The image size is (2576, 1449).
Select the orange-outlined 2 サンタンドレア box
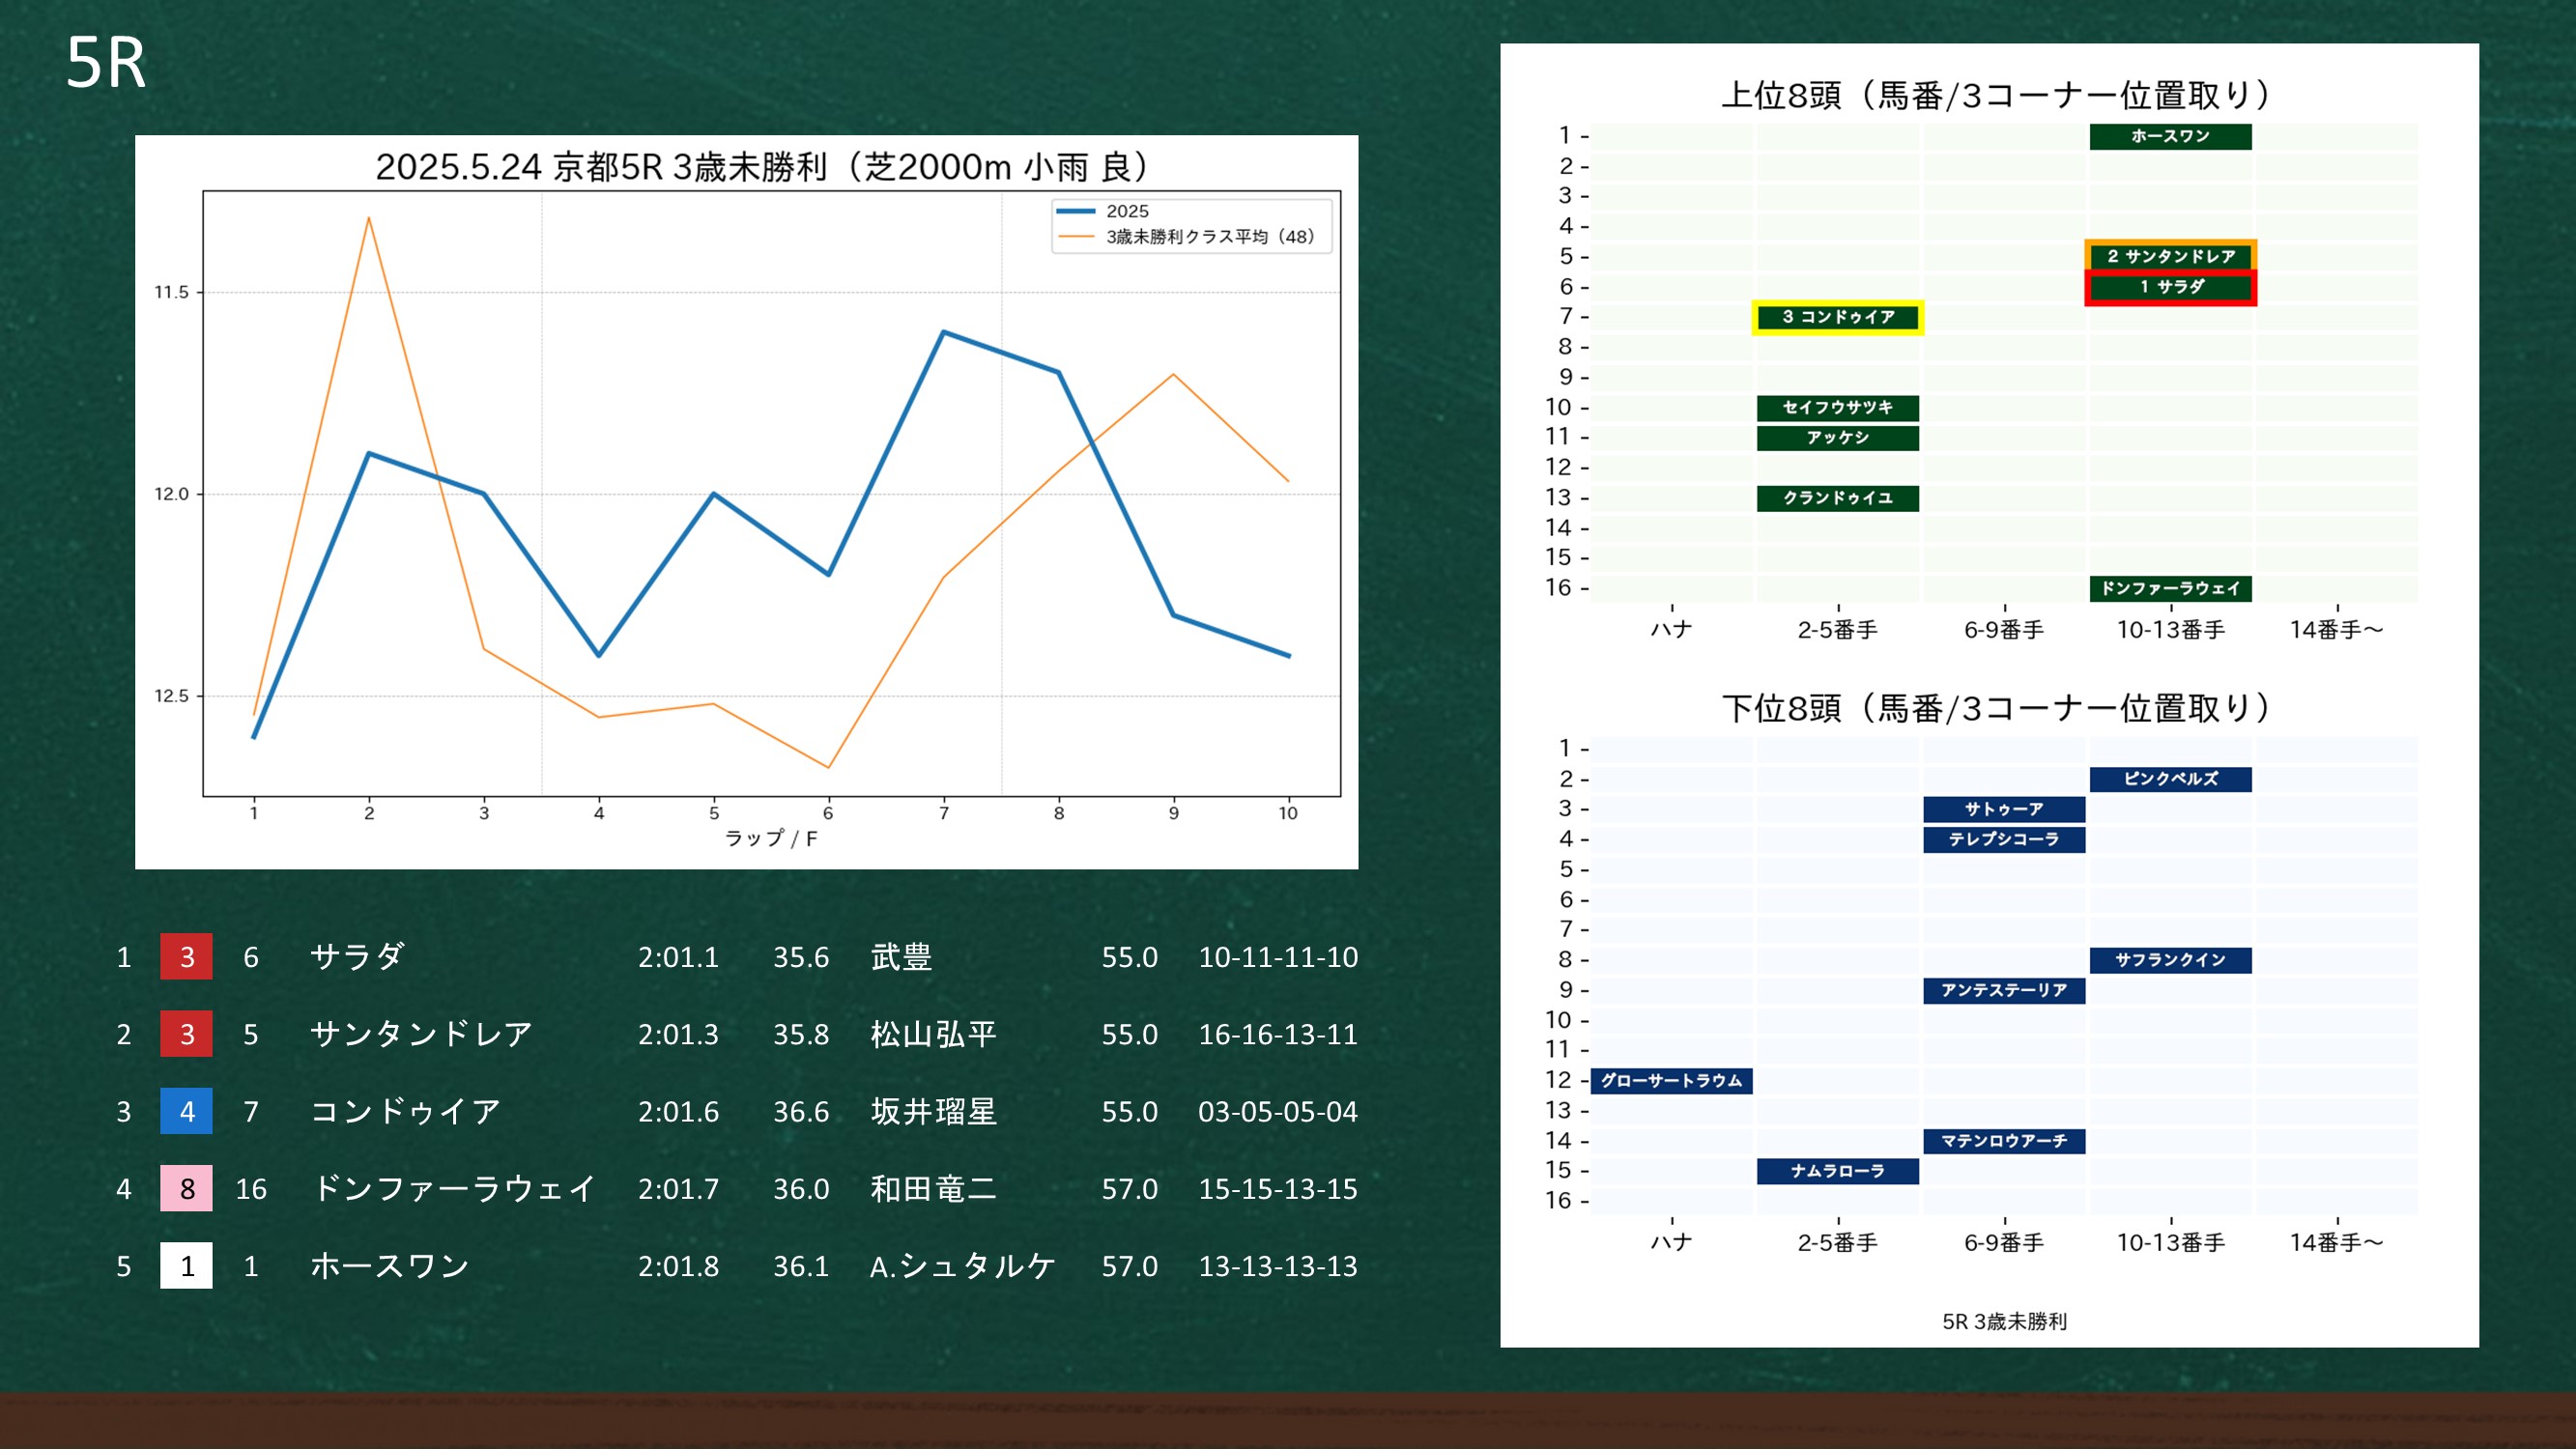(x=2170, y=256)
